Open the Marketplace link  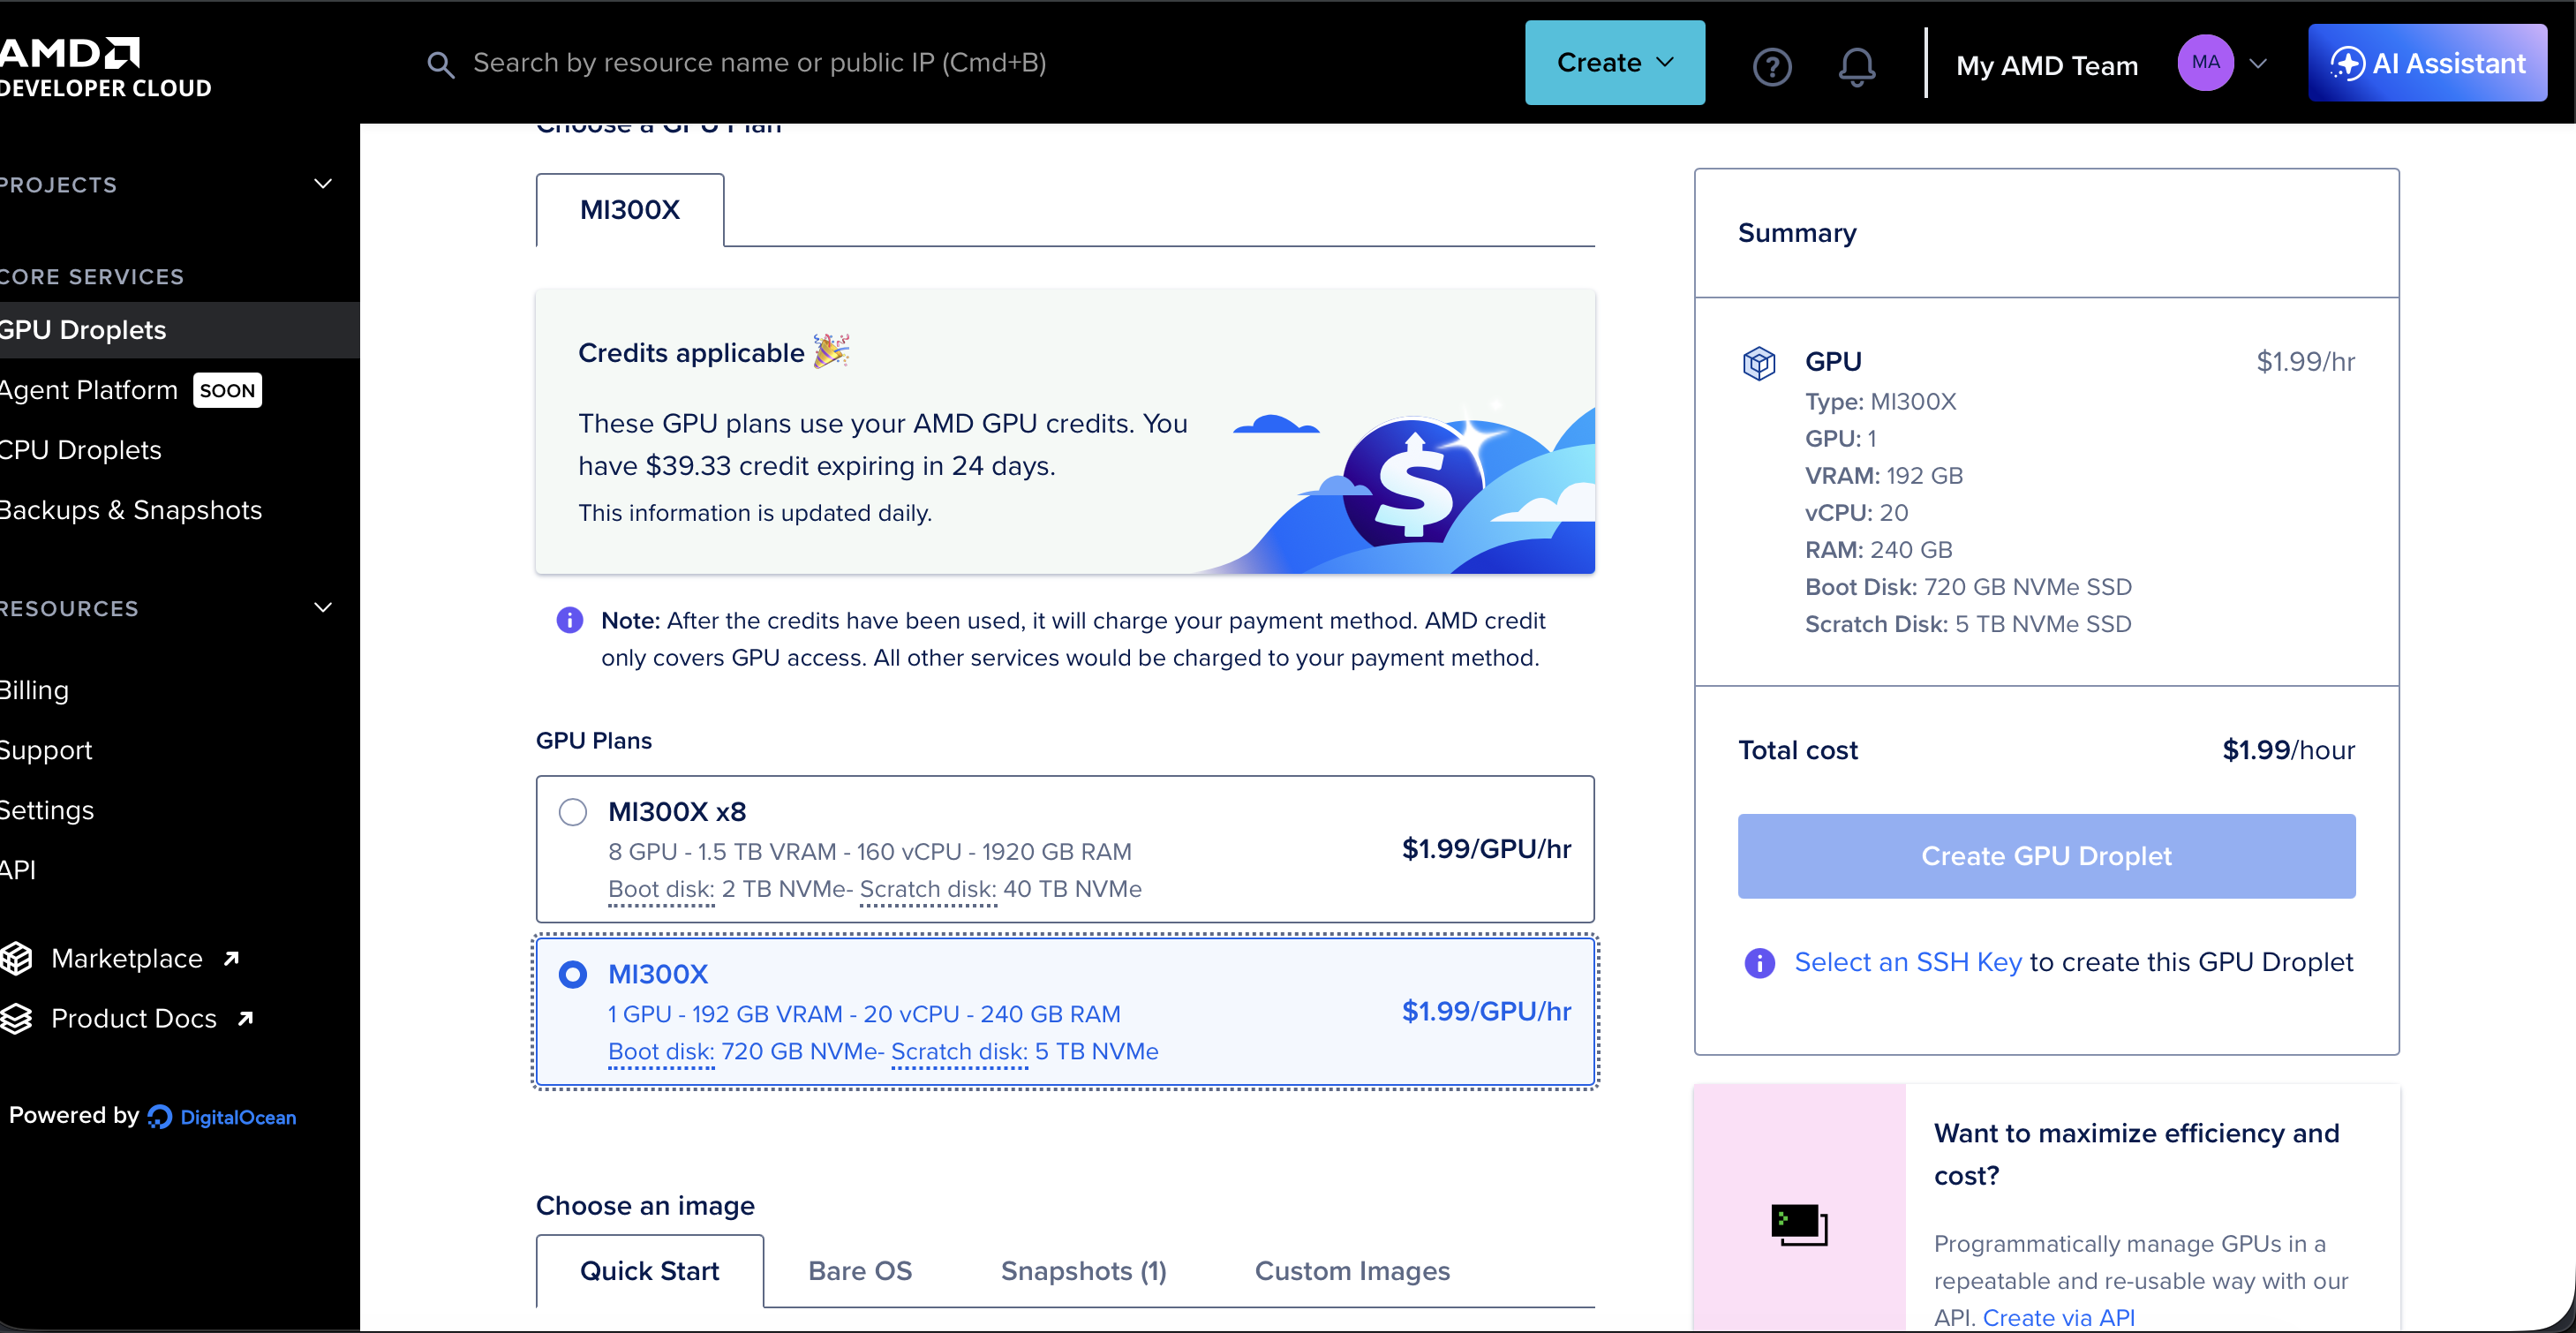[x=127, y=958]
